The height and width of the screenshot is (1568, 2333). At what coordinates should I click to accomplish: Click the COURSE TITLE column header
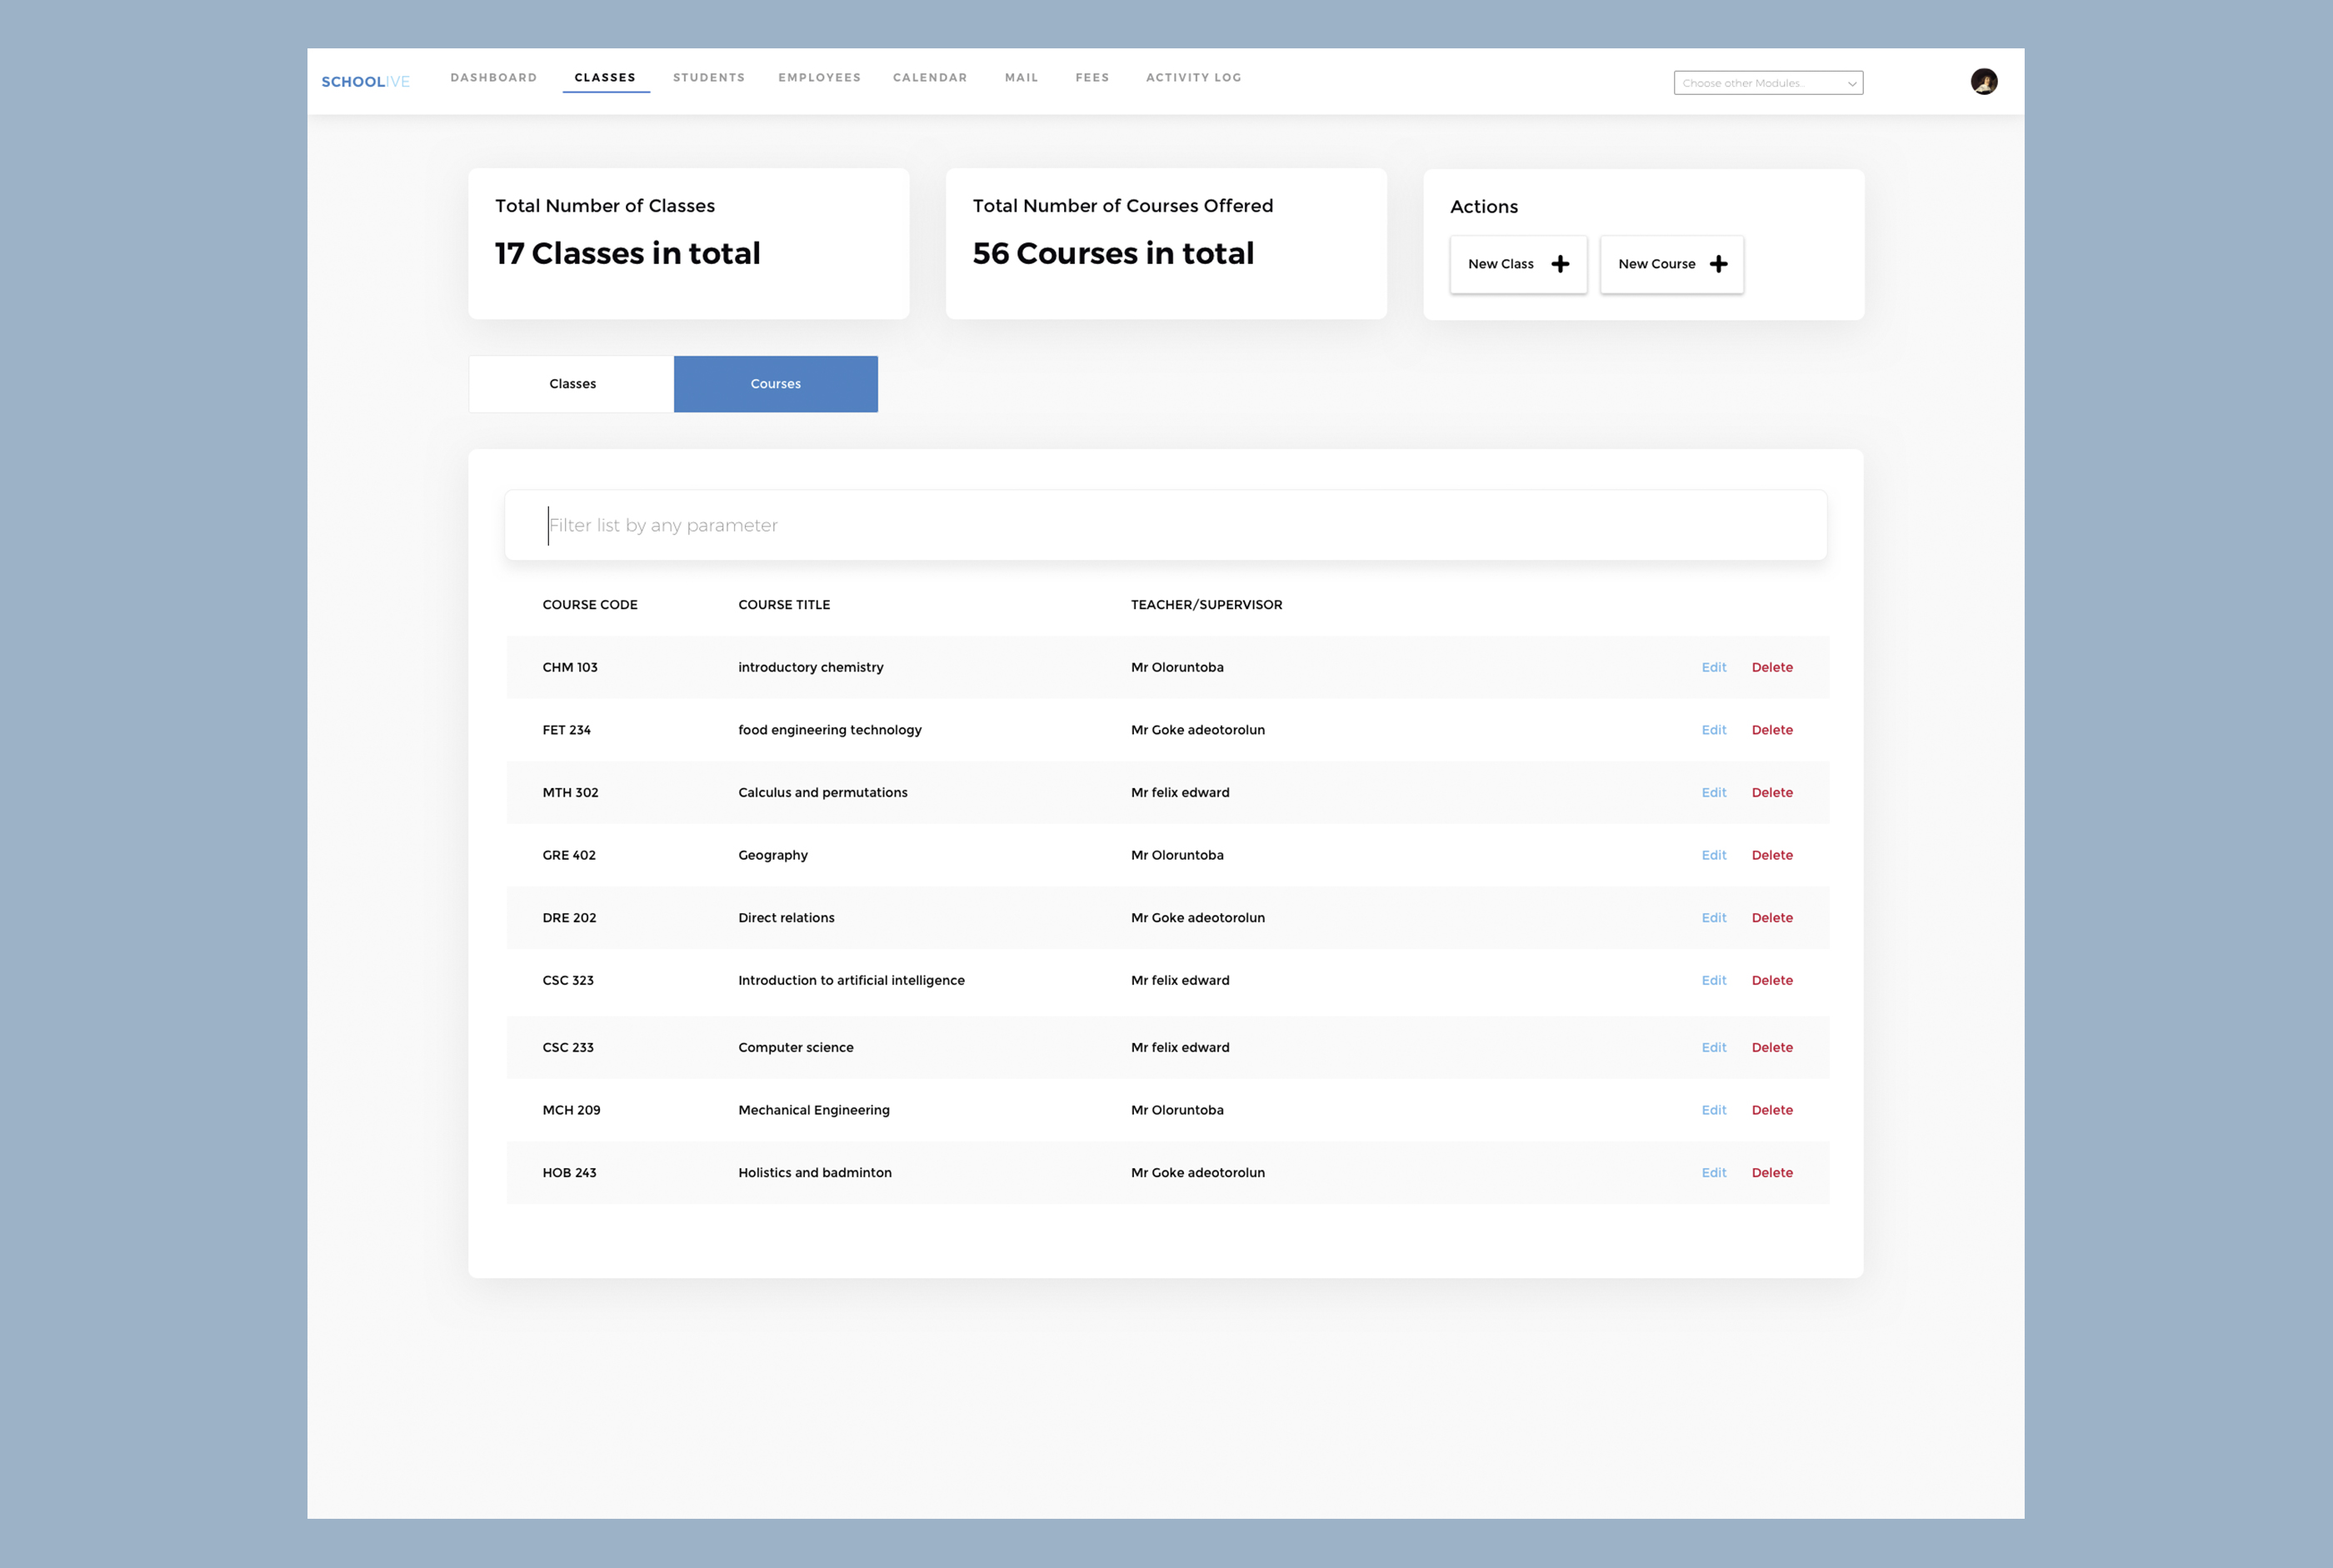(784, 605)
